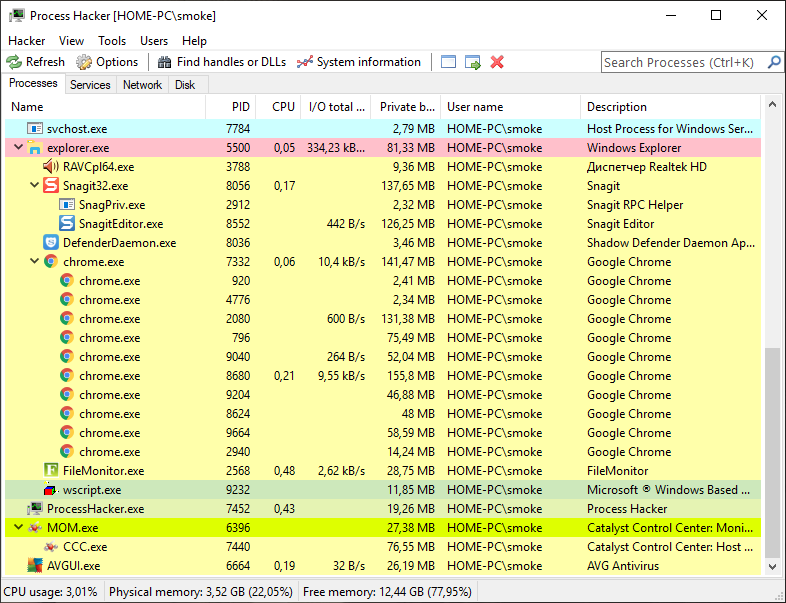Click the find window and thread icon

tap(472, 62)
